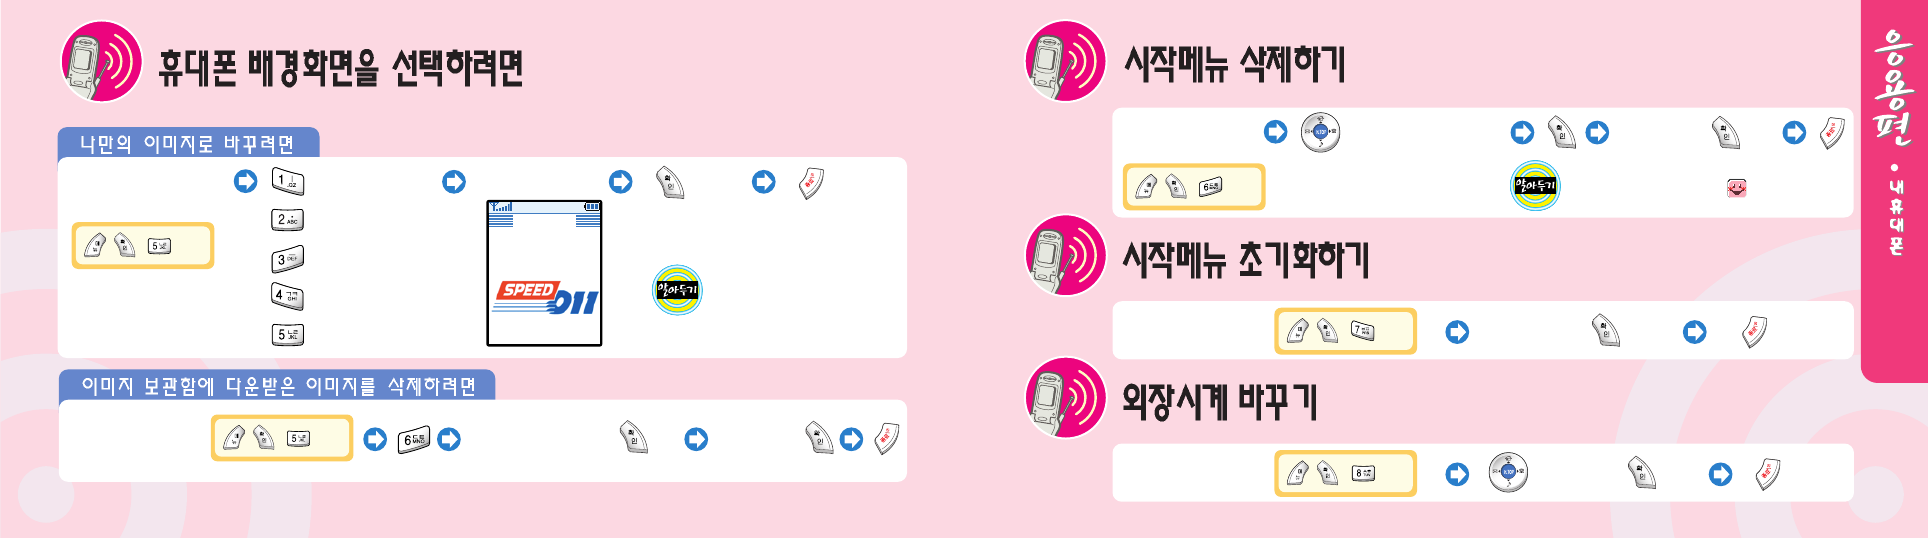Viewport: 1928px width, 538px height.
Task: Open the 나만의 이미지로 바꾸려면 tab
Action: (188, 143)
